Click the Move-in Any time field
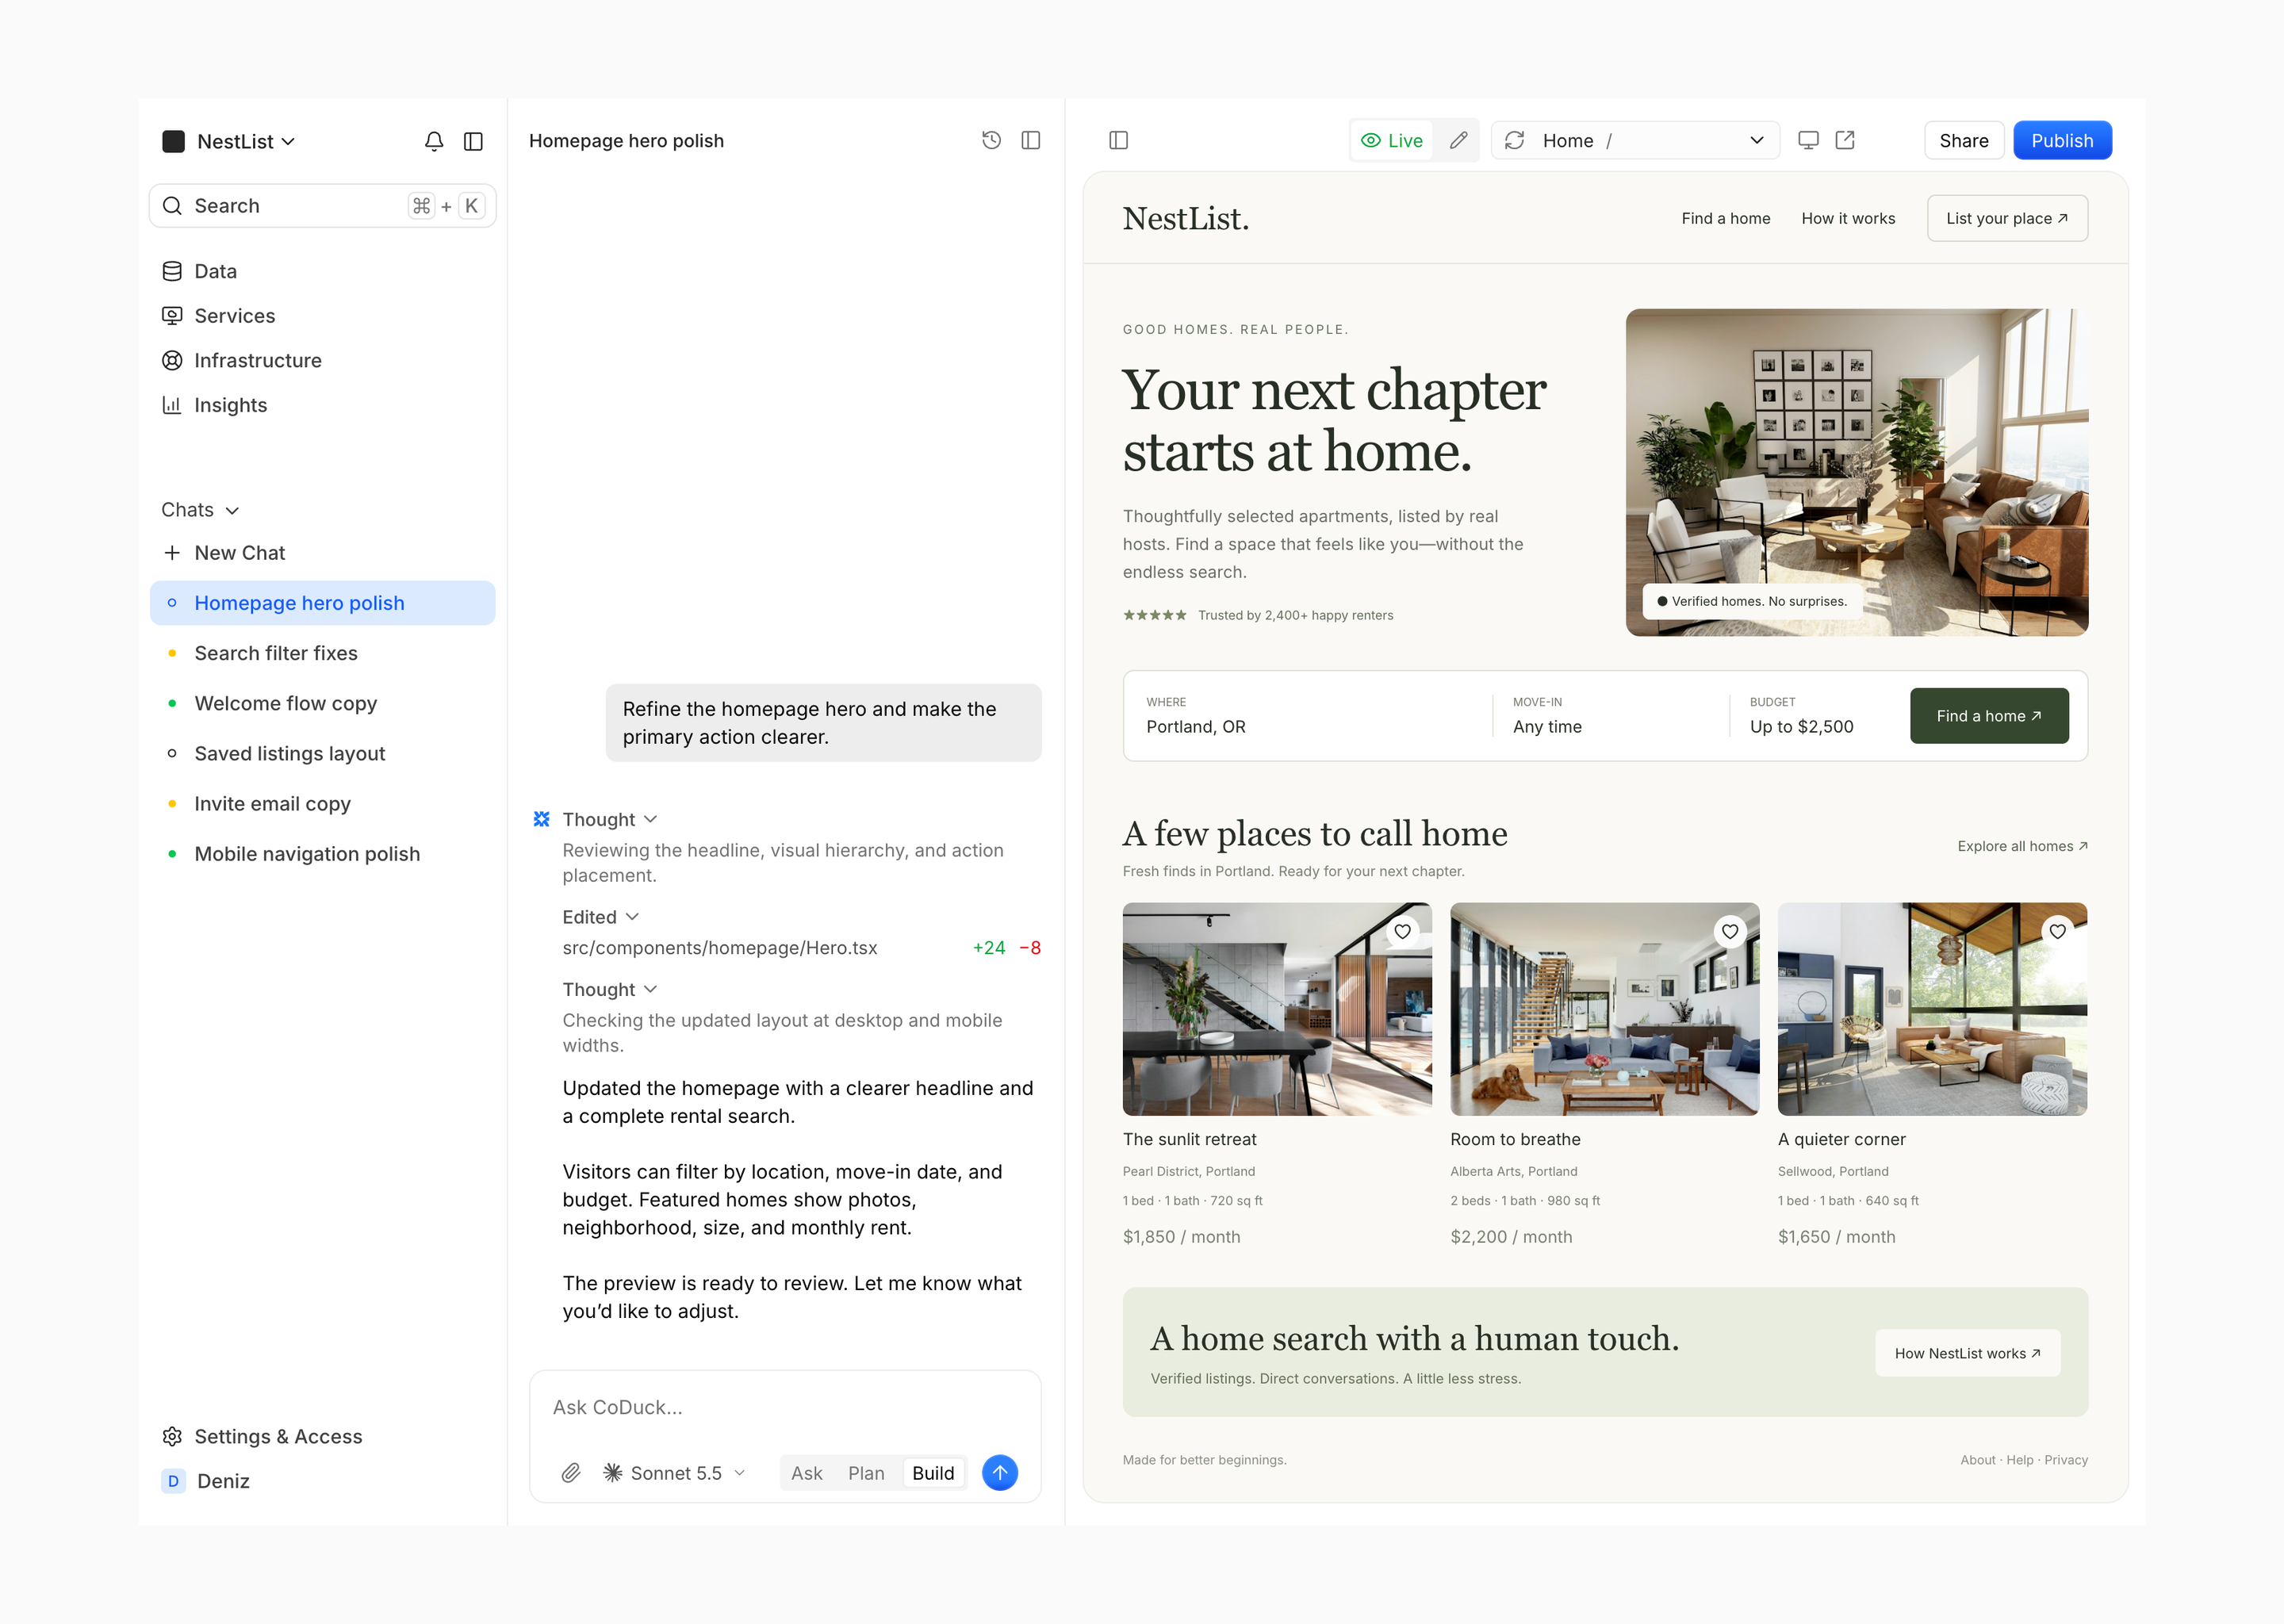This screenshot has width=2284, height=1624. point(1611,716)
